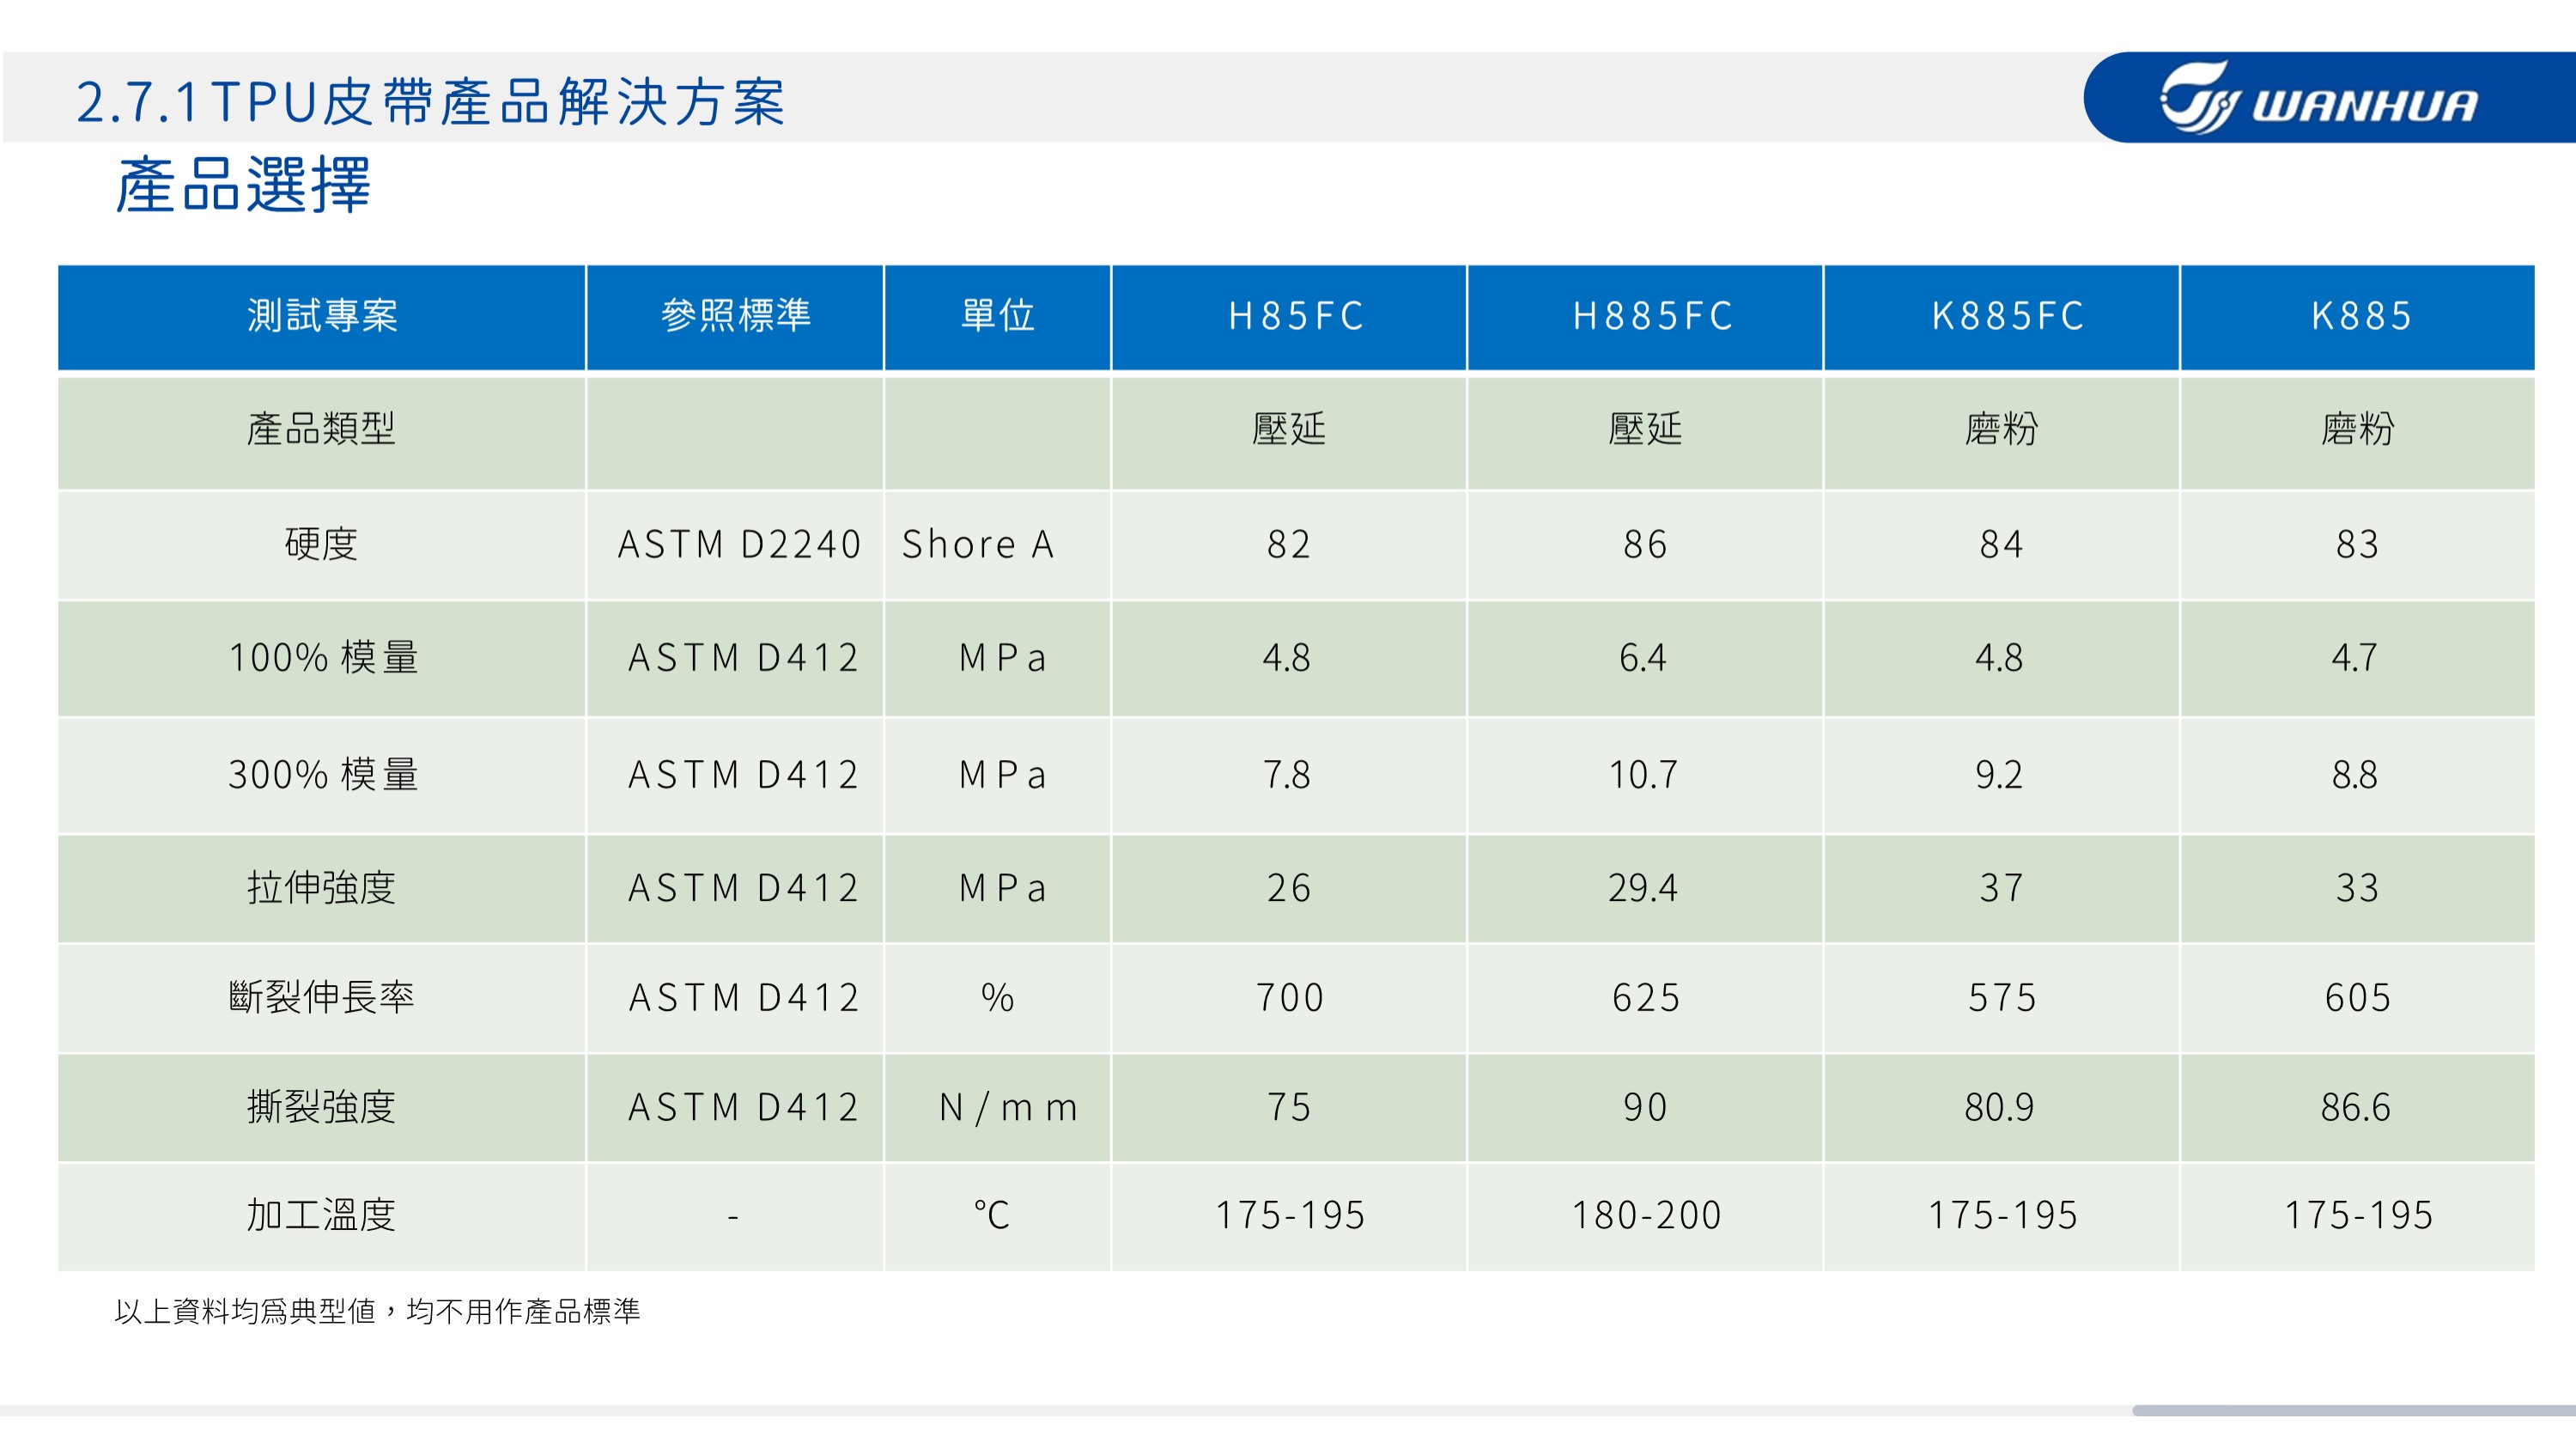The height and width of the screenshot is (1449, 2576).
Task: Click the tensile strength value 33
Action: tap(2357, 888)
